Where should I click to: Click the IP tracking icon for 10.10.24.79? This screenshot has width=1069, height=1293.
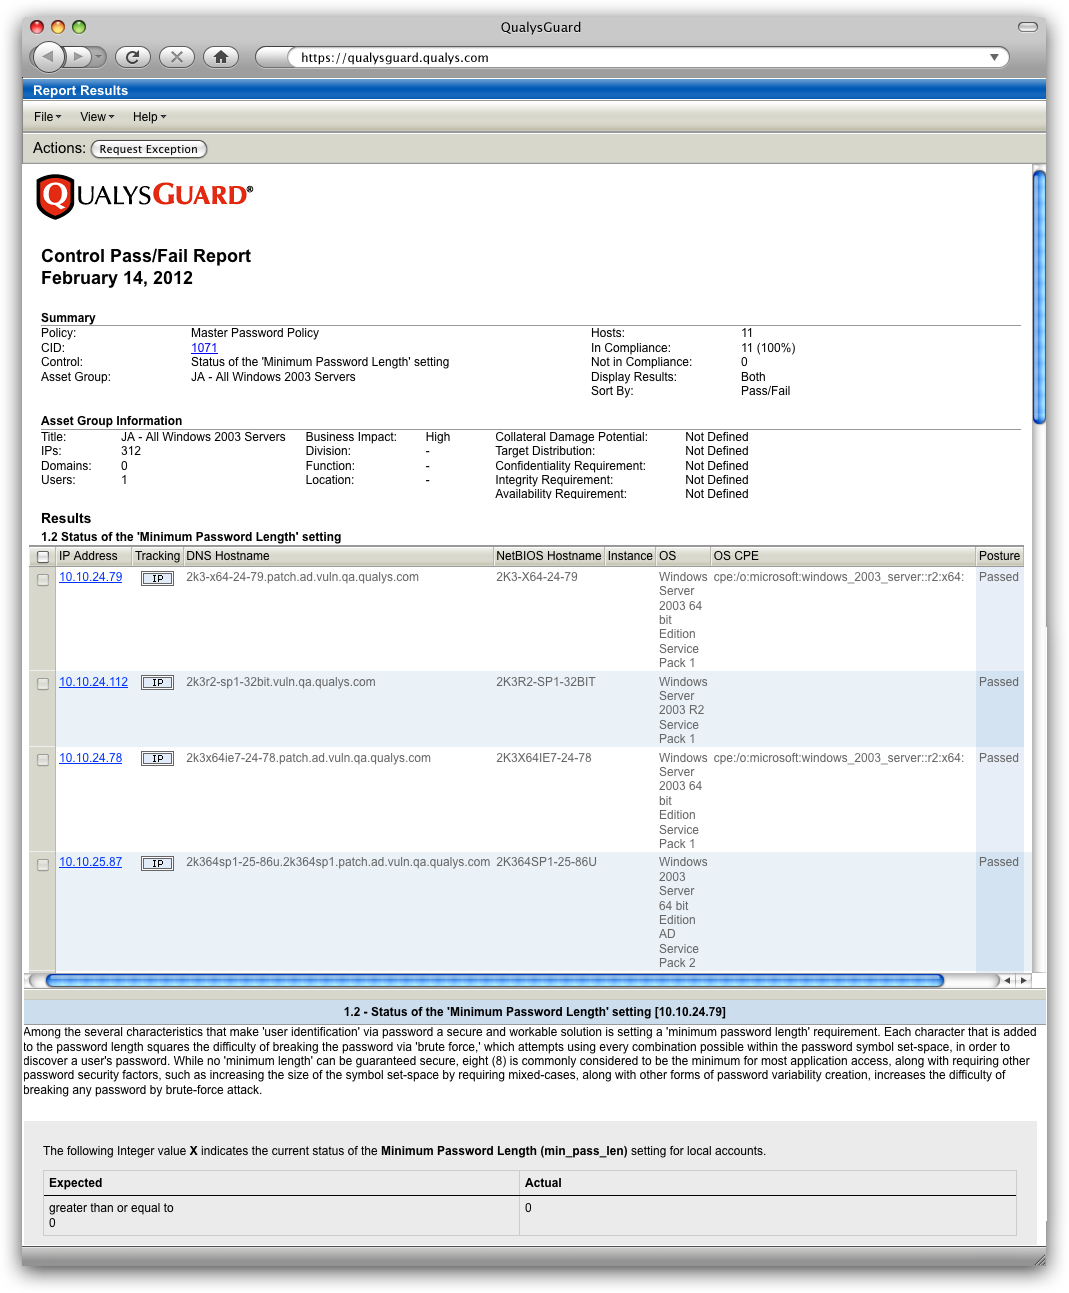tap(157, 578)
